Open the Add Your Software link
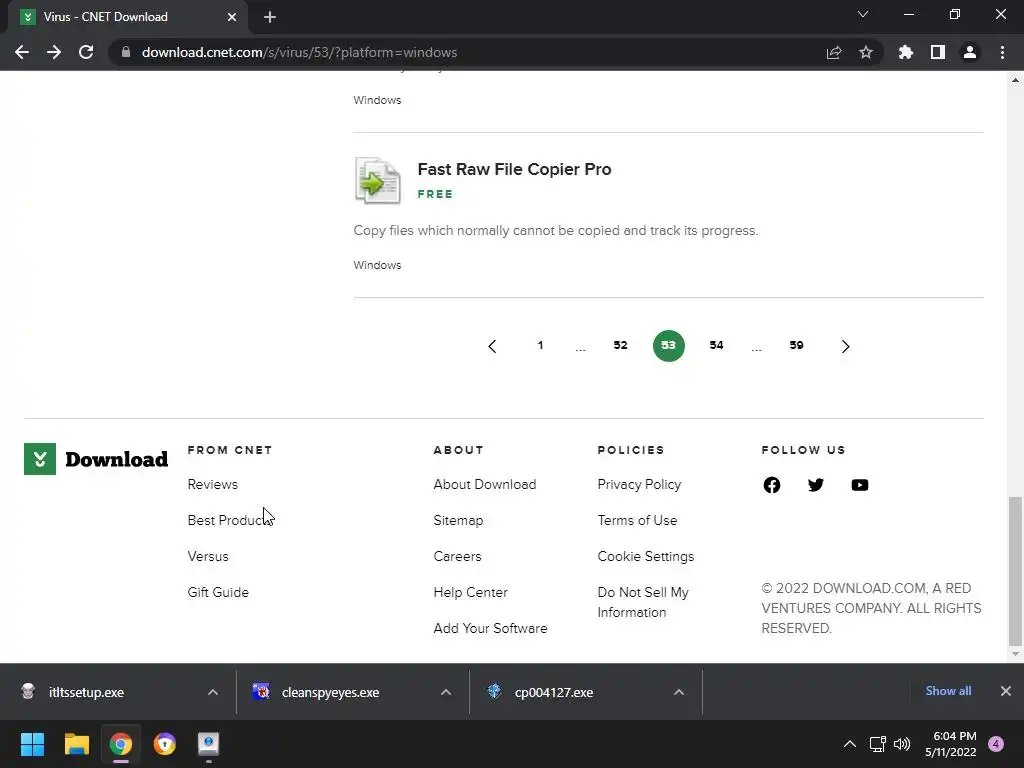The image size is (1024, 768). 490,628
